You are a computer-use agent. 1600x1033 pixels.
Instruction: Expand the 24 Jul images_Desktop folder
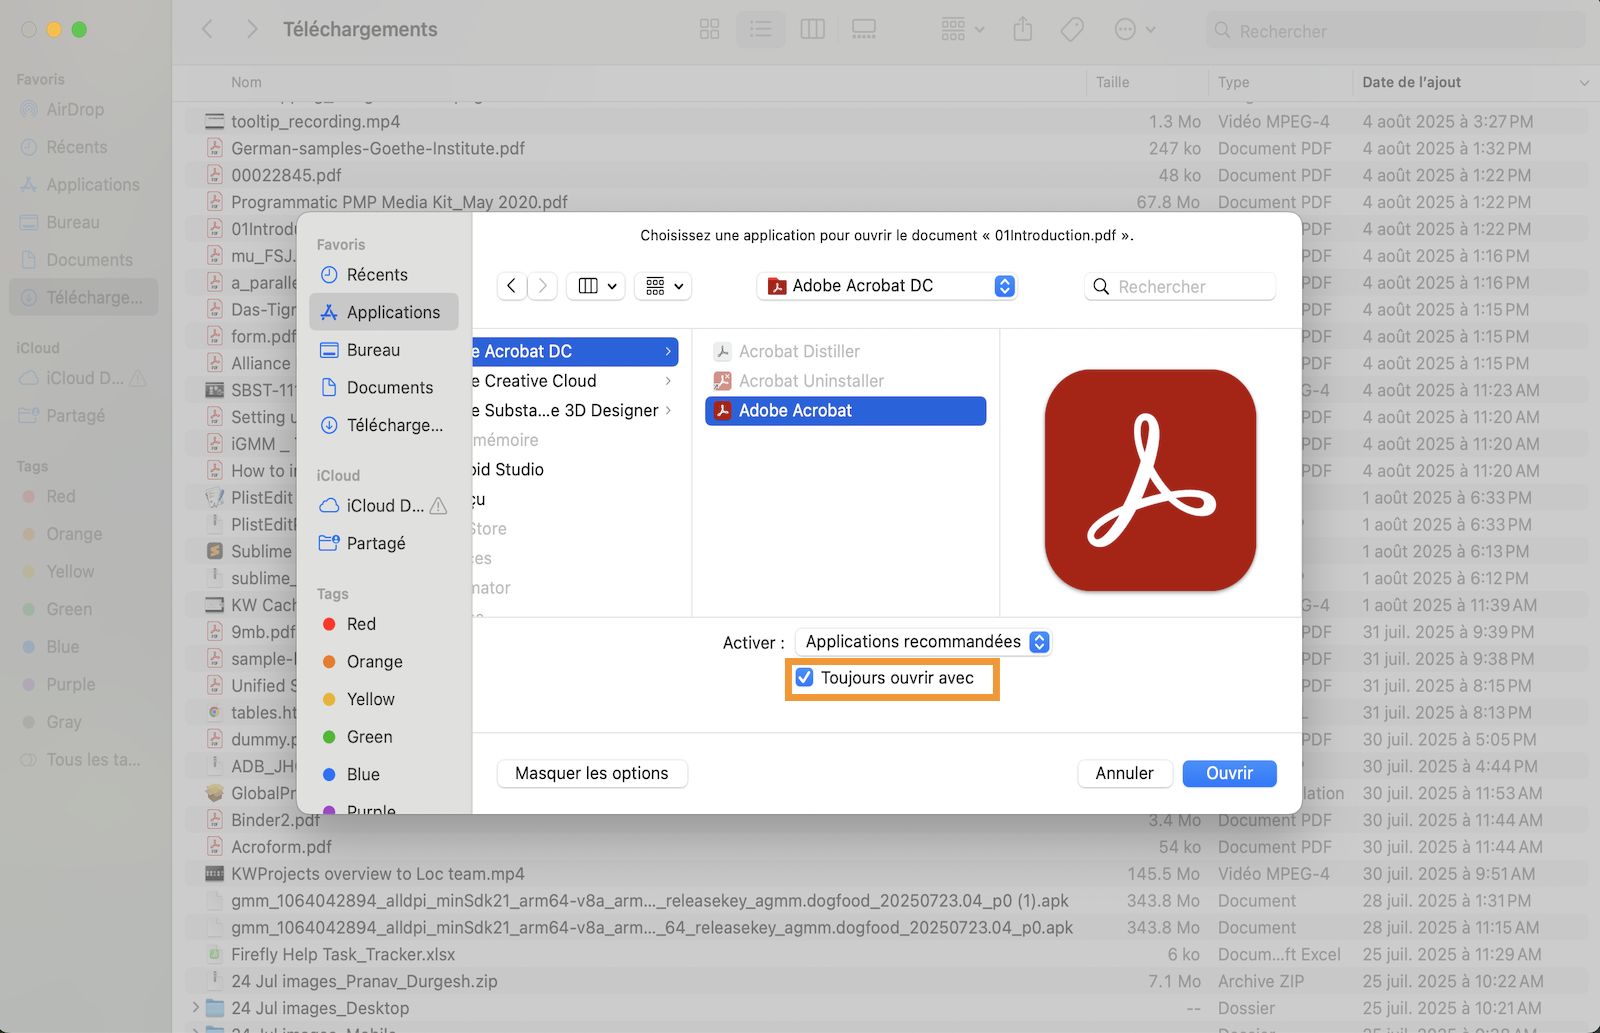point(196,1008)
